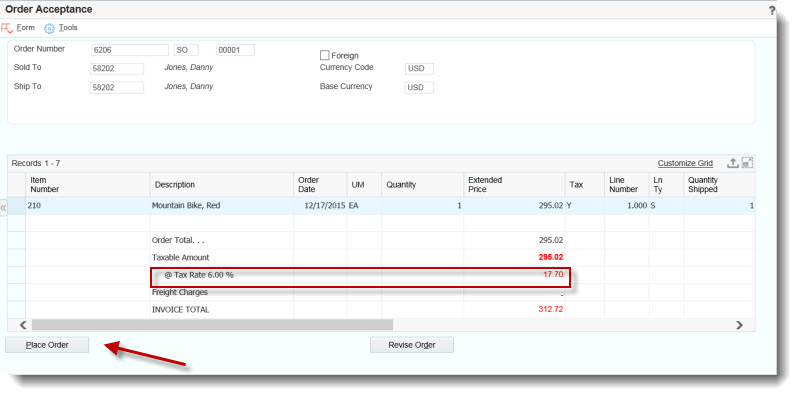Screen dimensions: 800x398
Task: Click the Sold To field
Action: [117, 69]
